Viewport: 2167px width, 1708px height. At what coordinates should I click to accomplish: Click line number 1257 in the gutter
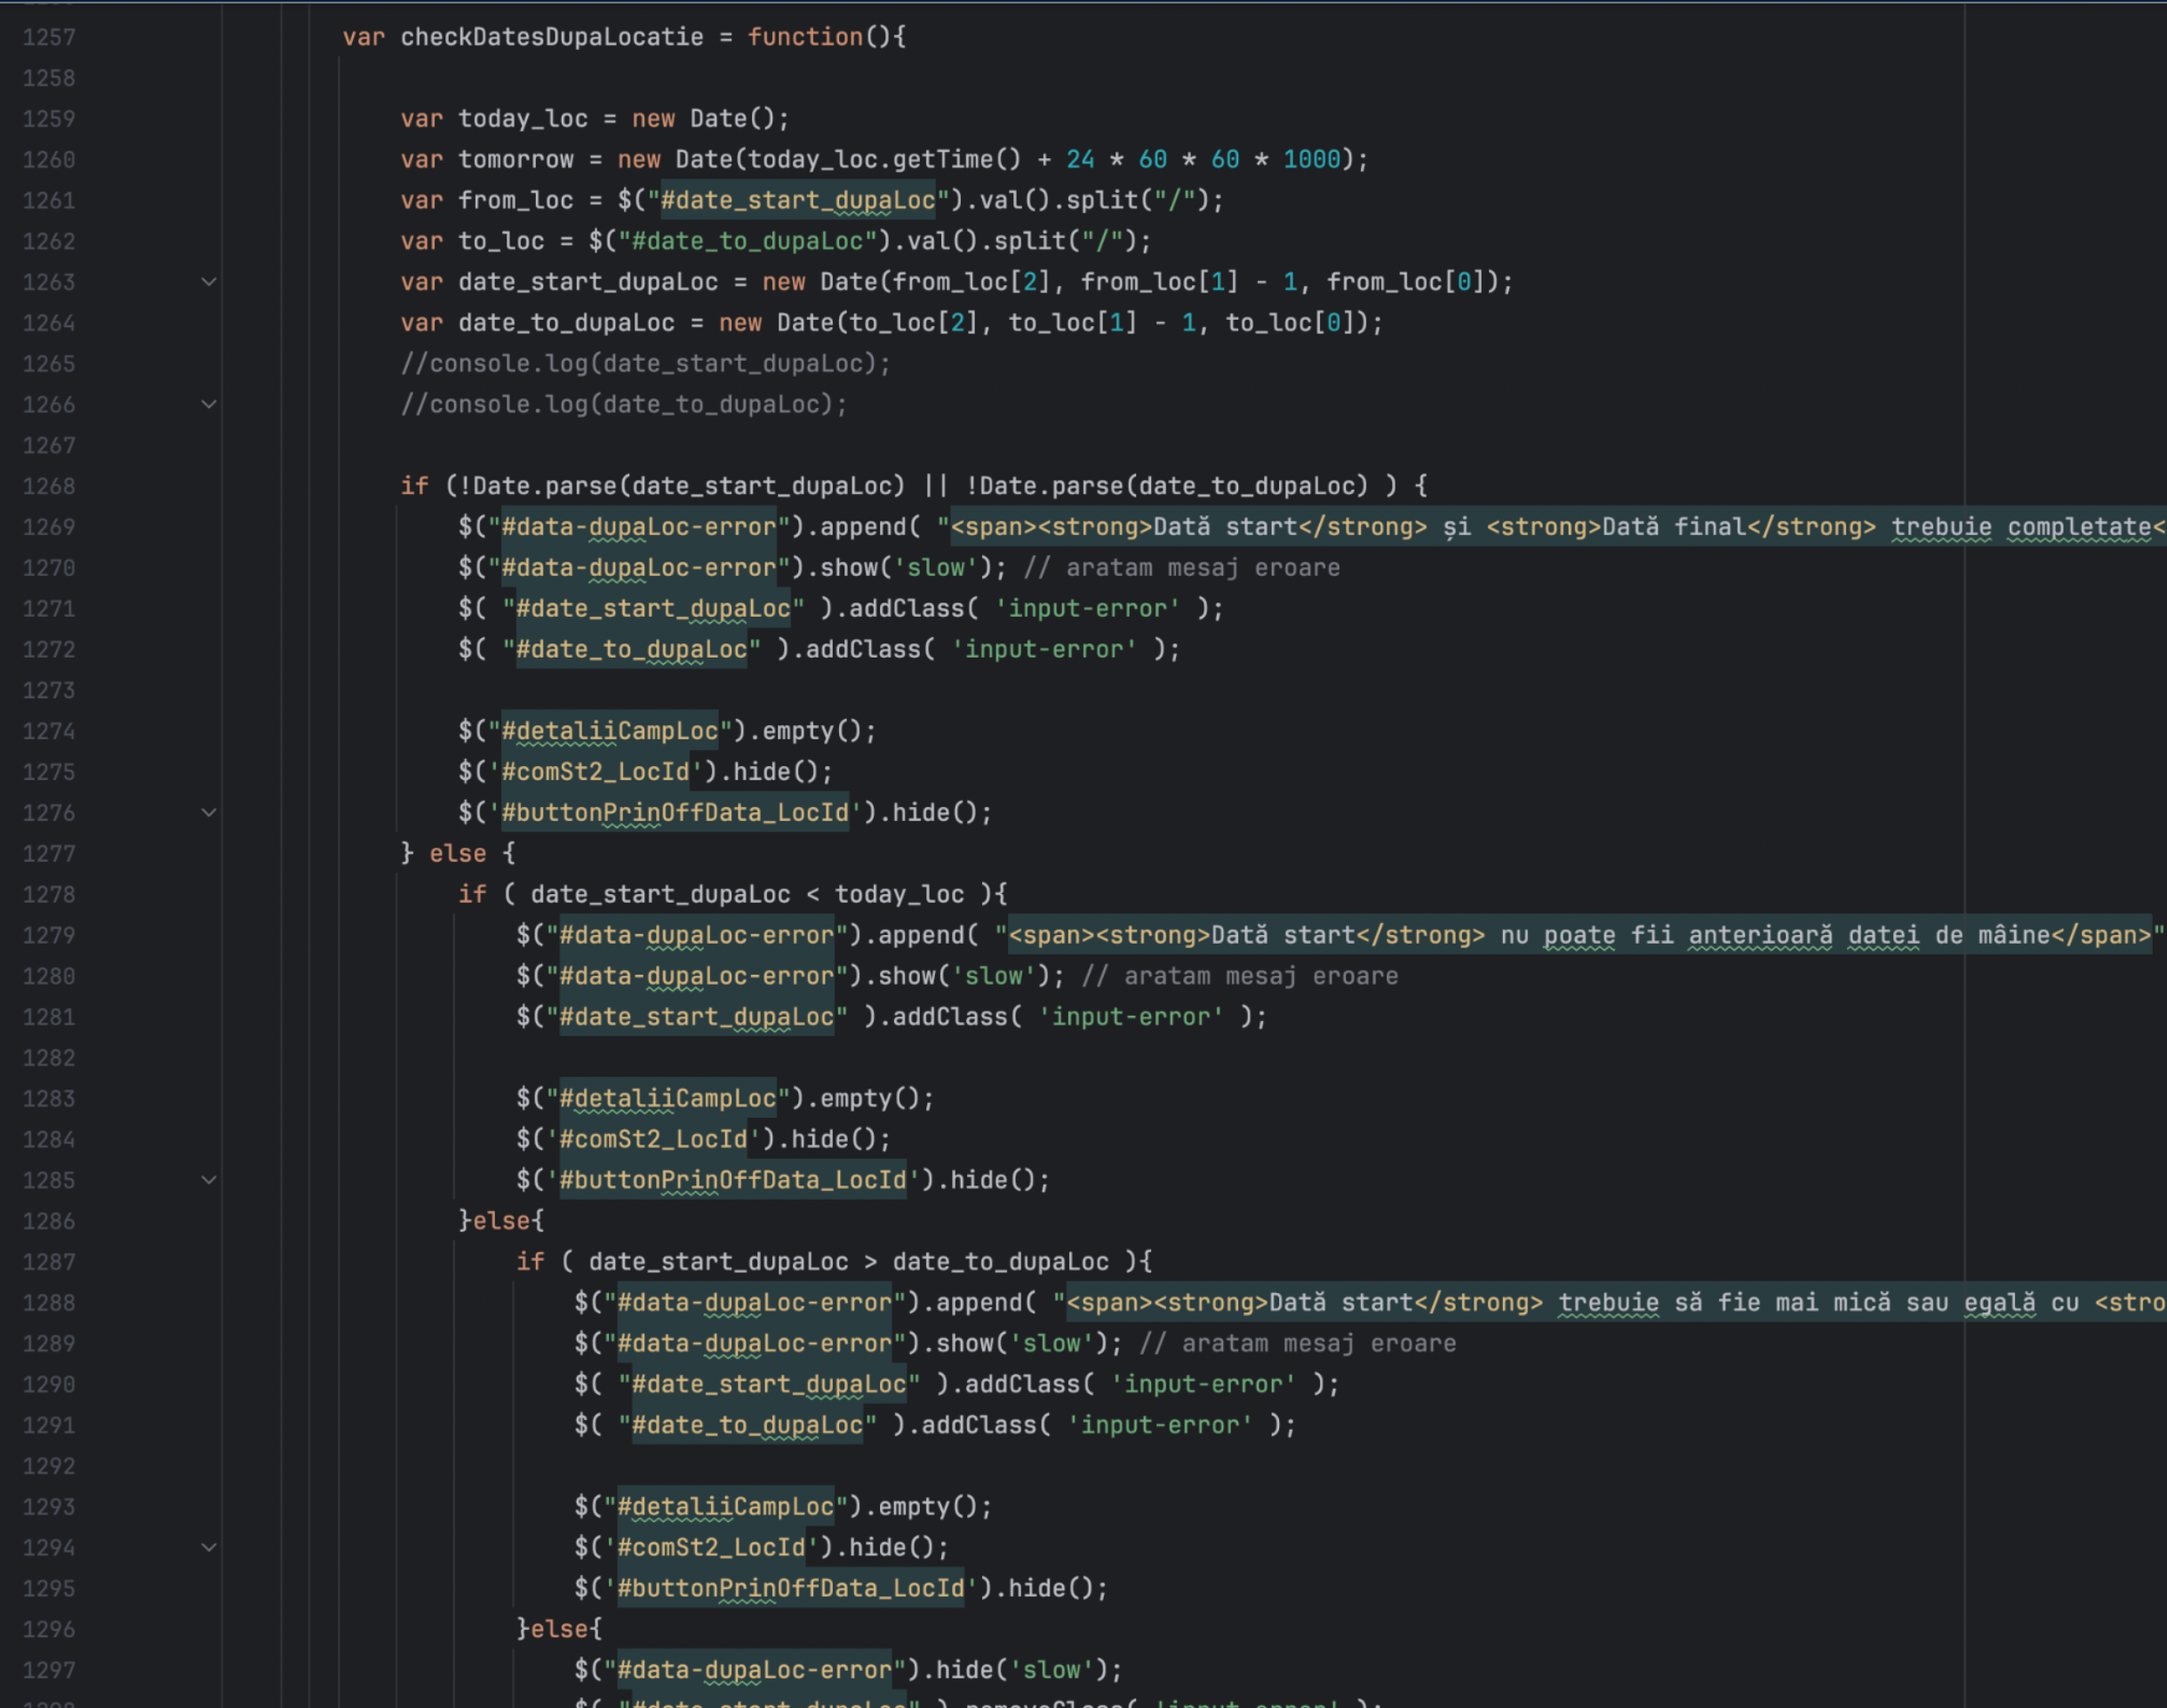(48, 36)
